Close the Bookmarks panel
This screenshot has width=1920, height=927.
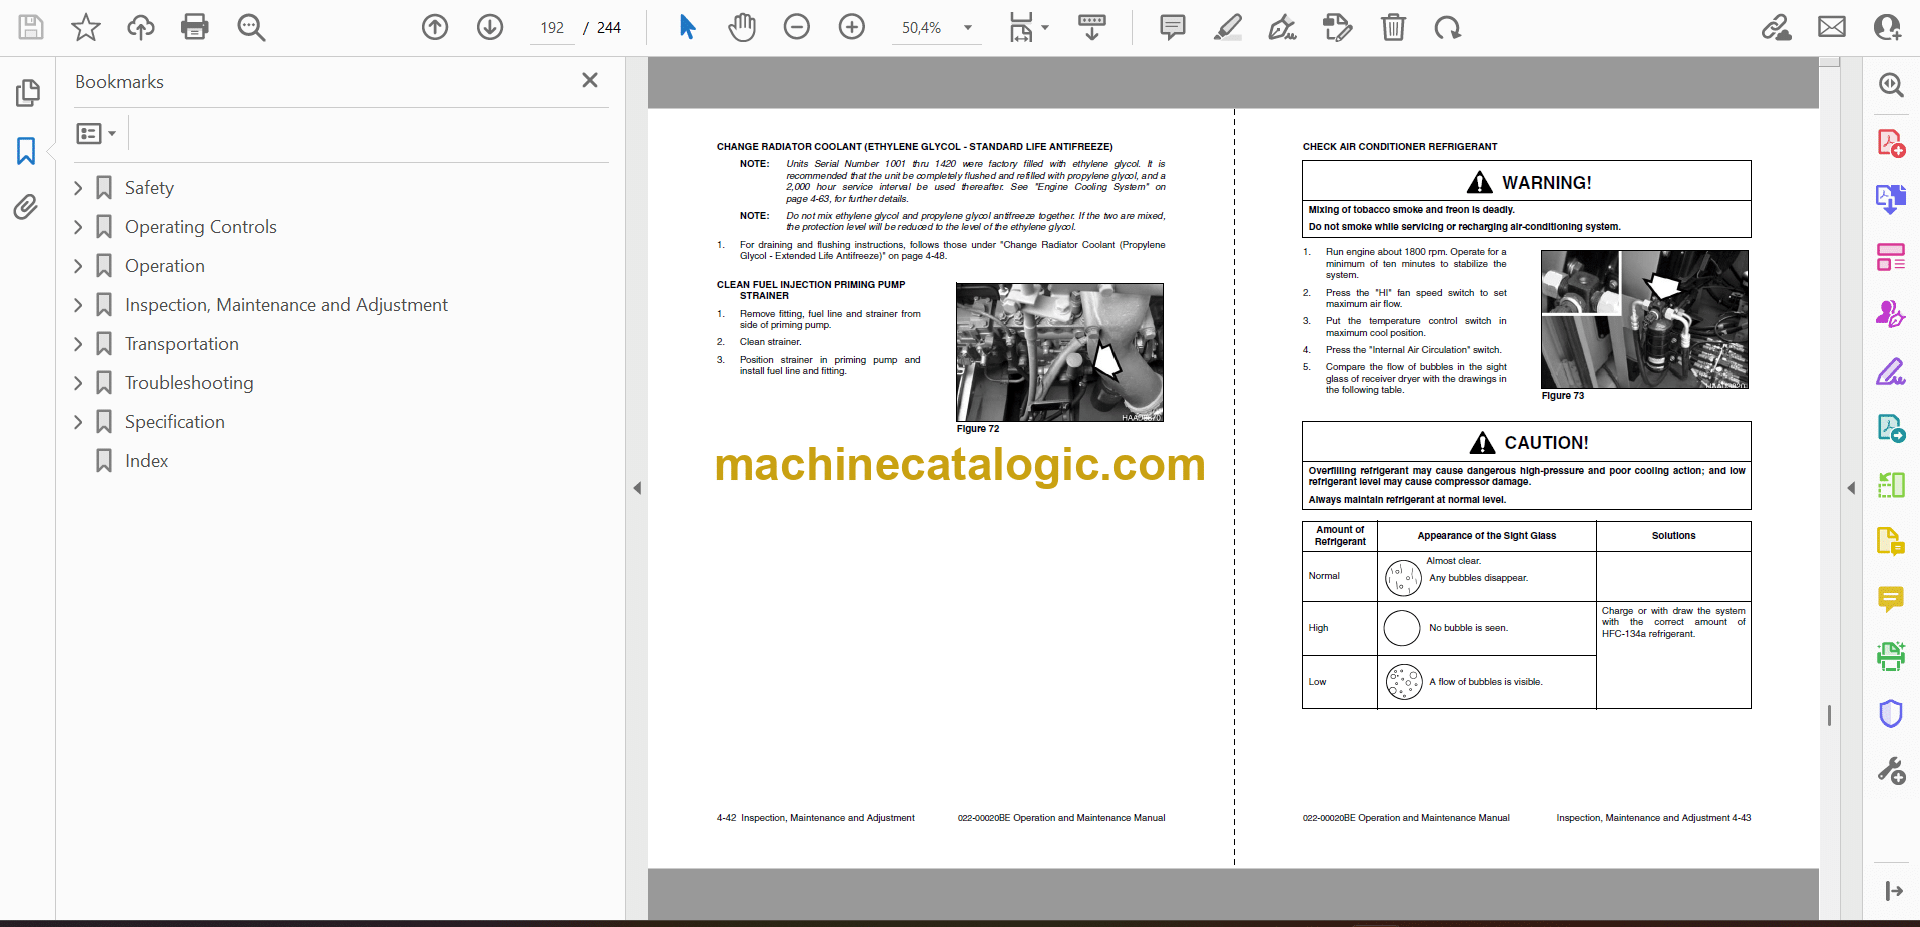click(x=590, y=80)
